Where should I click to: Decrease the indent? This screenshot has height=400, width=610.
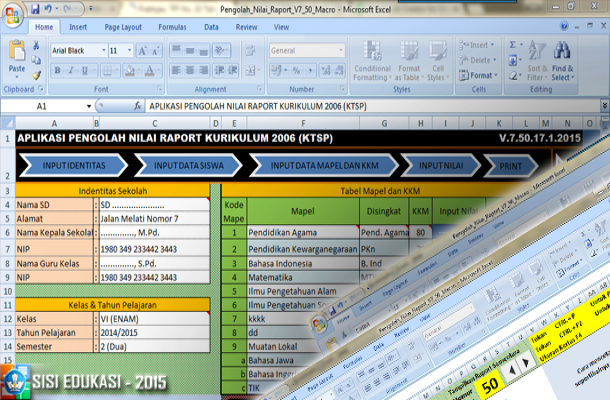pyautogui.click(x=219, y=70)
